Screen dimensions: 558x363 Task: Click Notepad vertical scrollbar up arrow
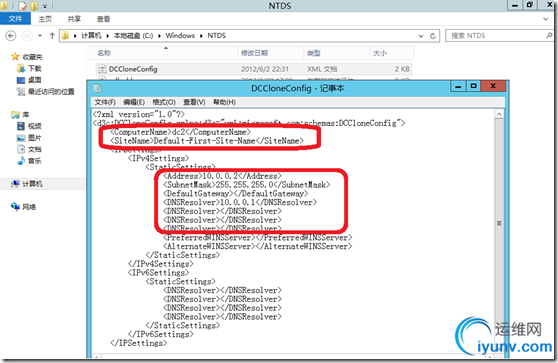pos(499,114)
